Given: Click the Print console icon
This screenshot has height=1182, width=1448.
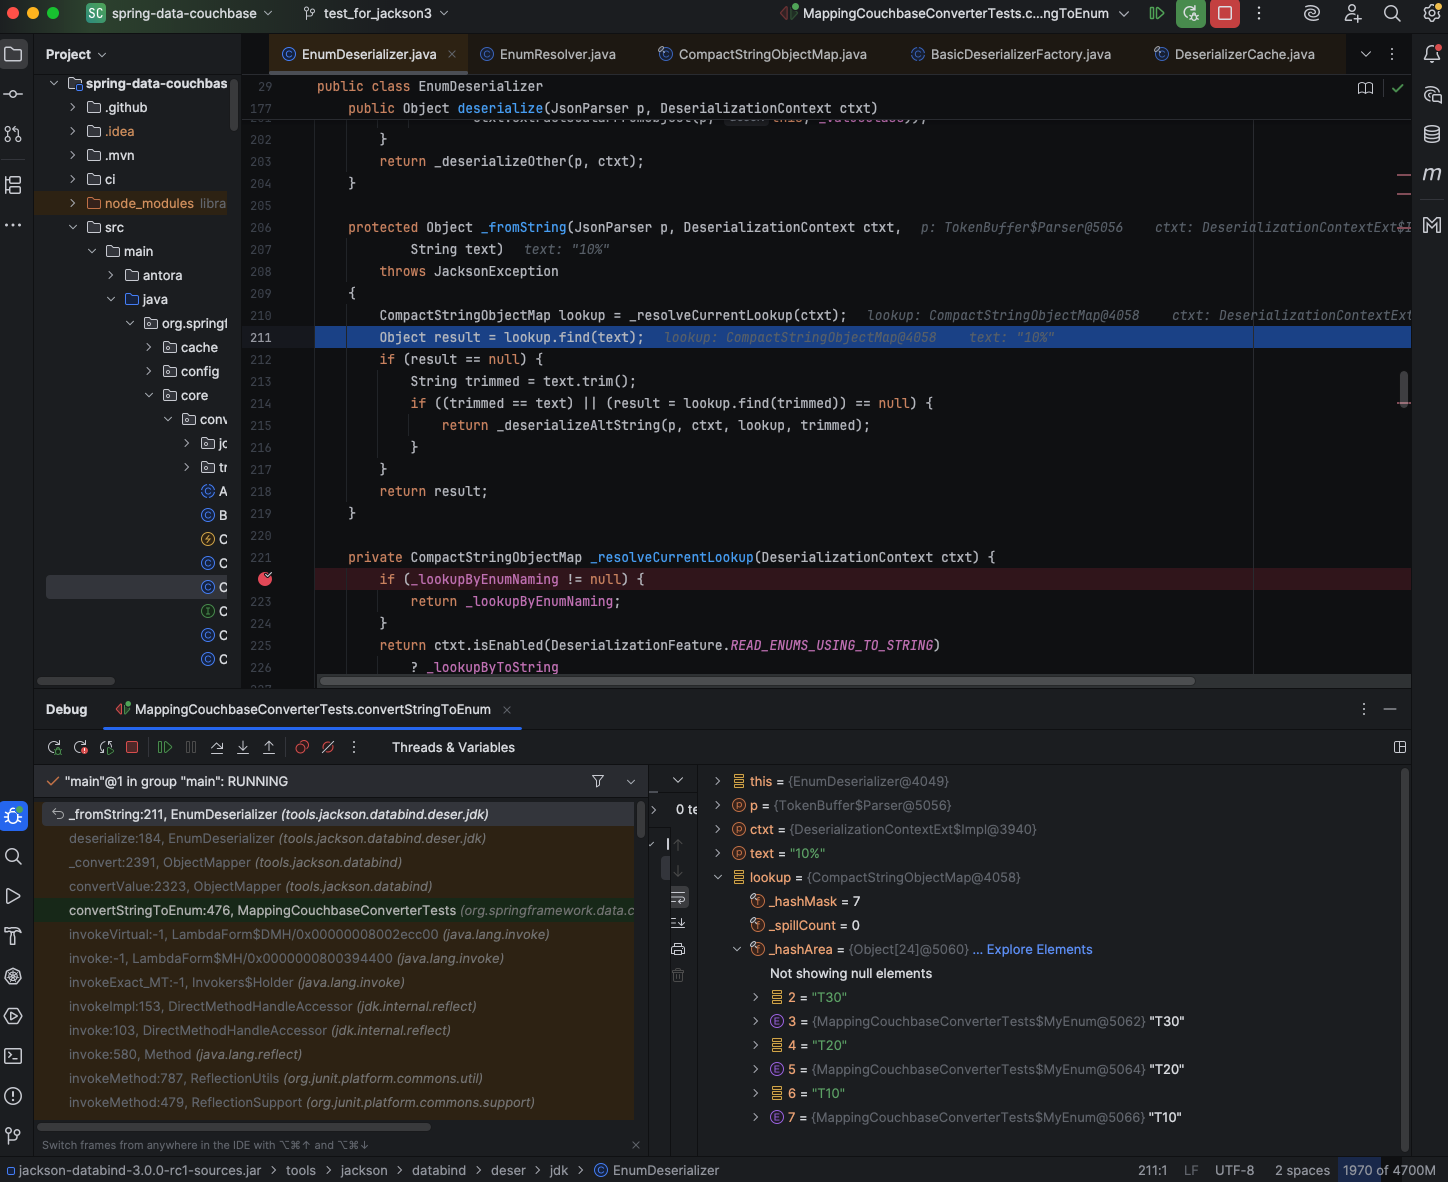Looking at the screenshot, I should coord(678,949).
